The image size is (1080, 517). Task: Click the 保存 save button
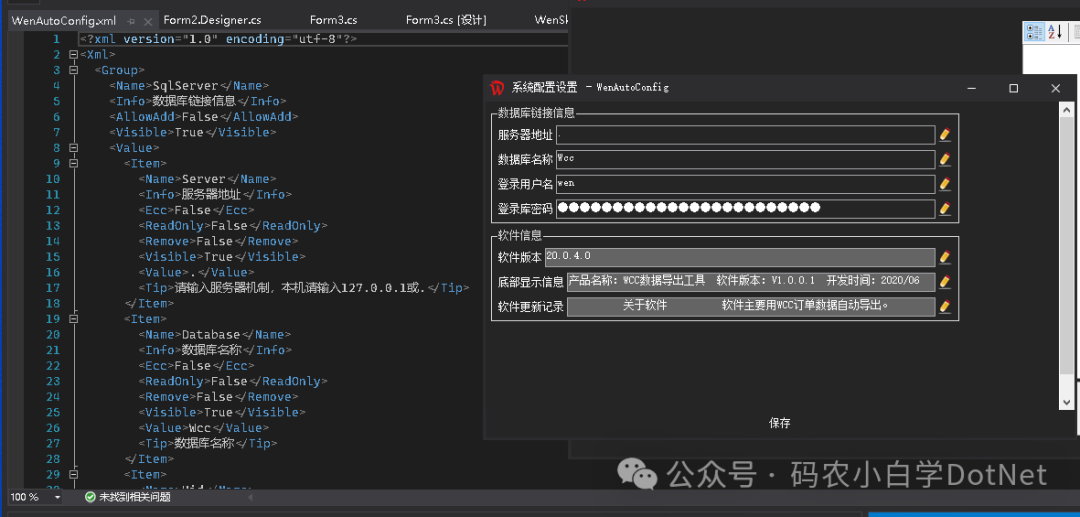[x=780, y=423]
